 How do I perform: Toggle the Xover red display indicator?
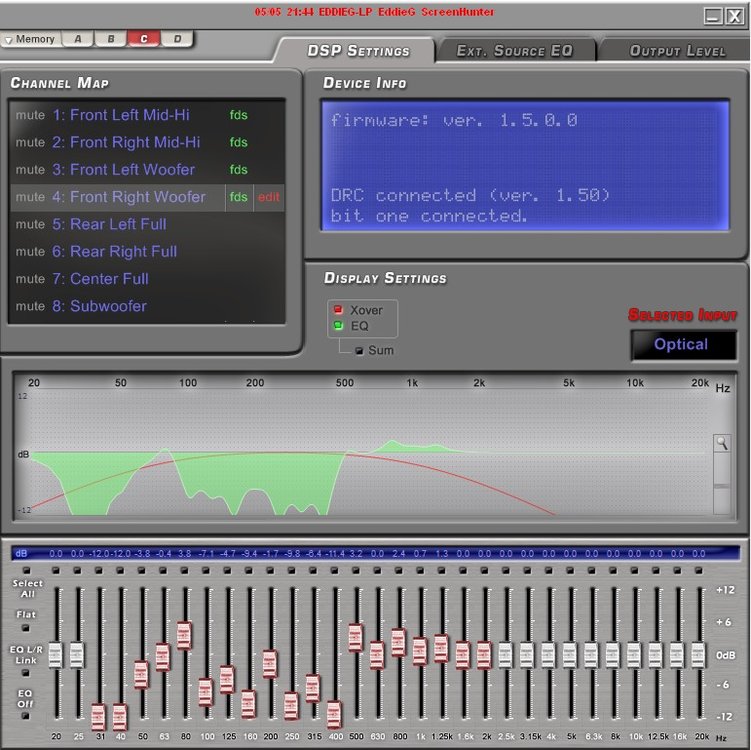point(338,309)
